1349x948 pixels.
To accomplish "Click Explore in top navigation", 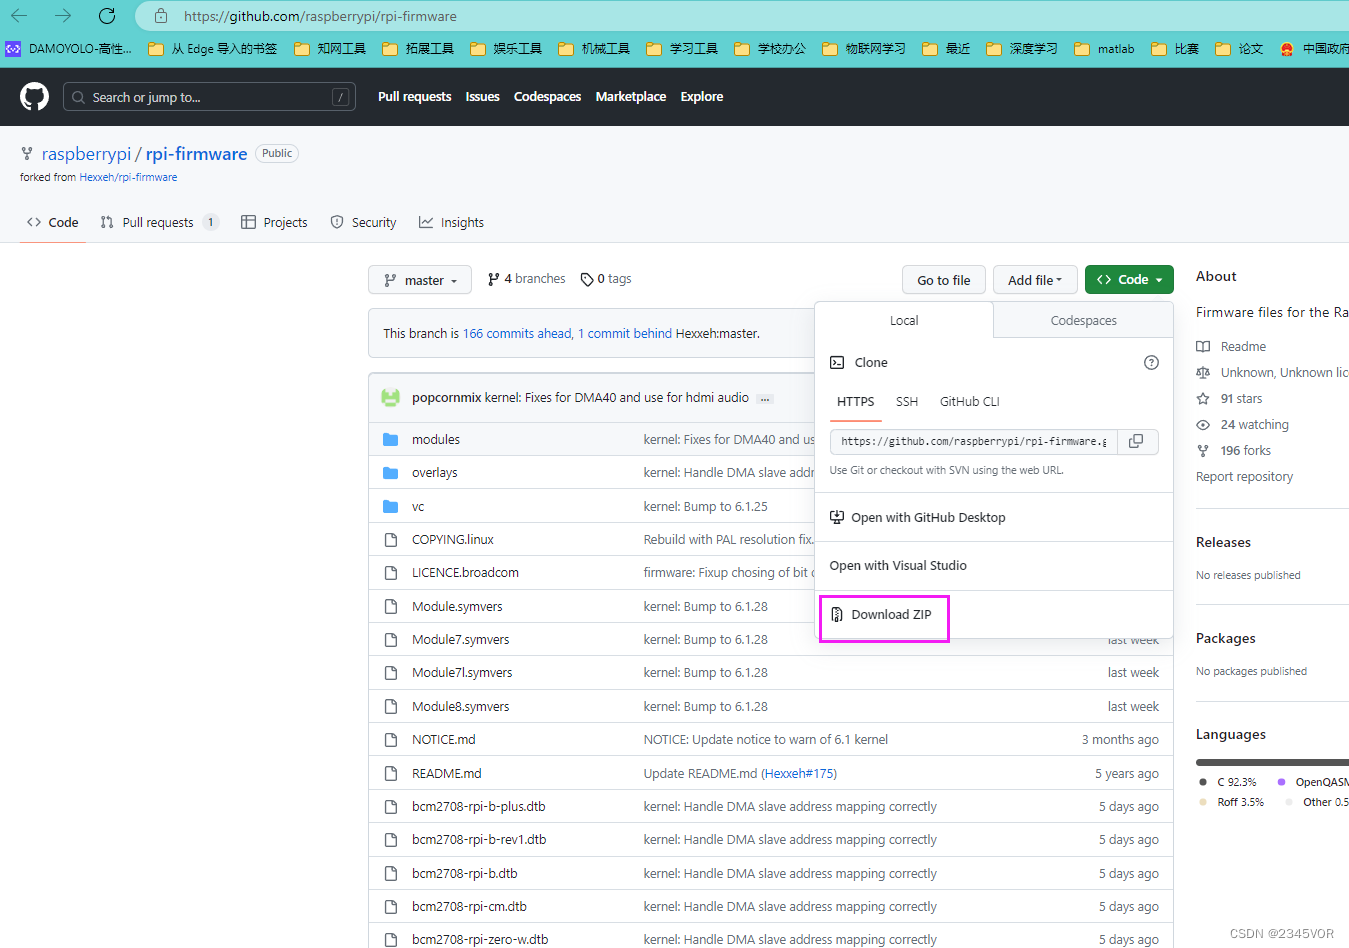I will click(x=701, y=97).
